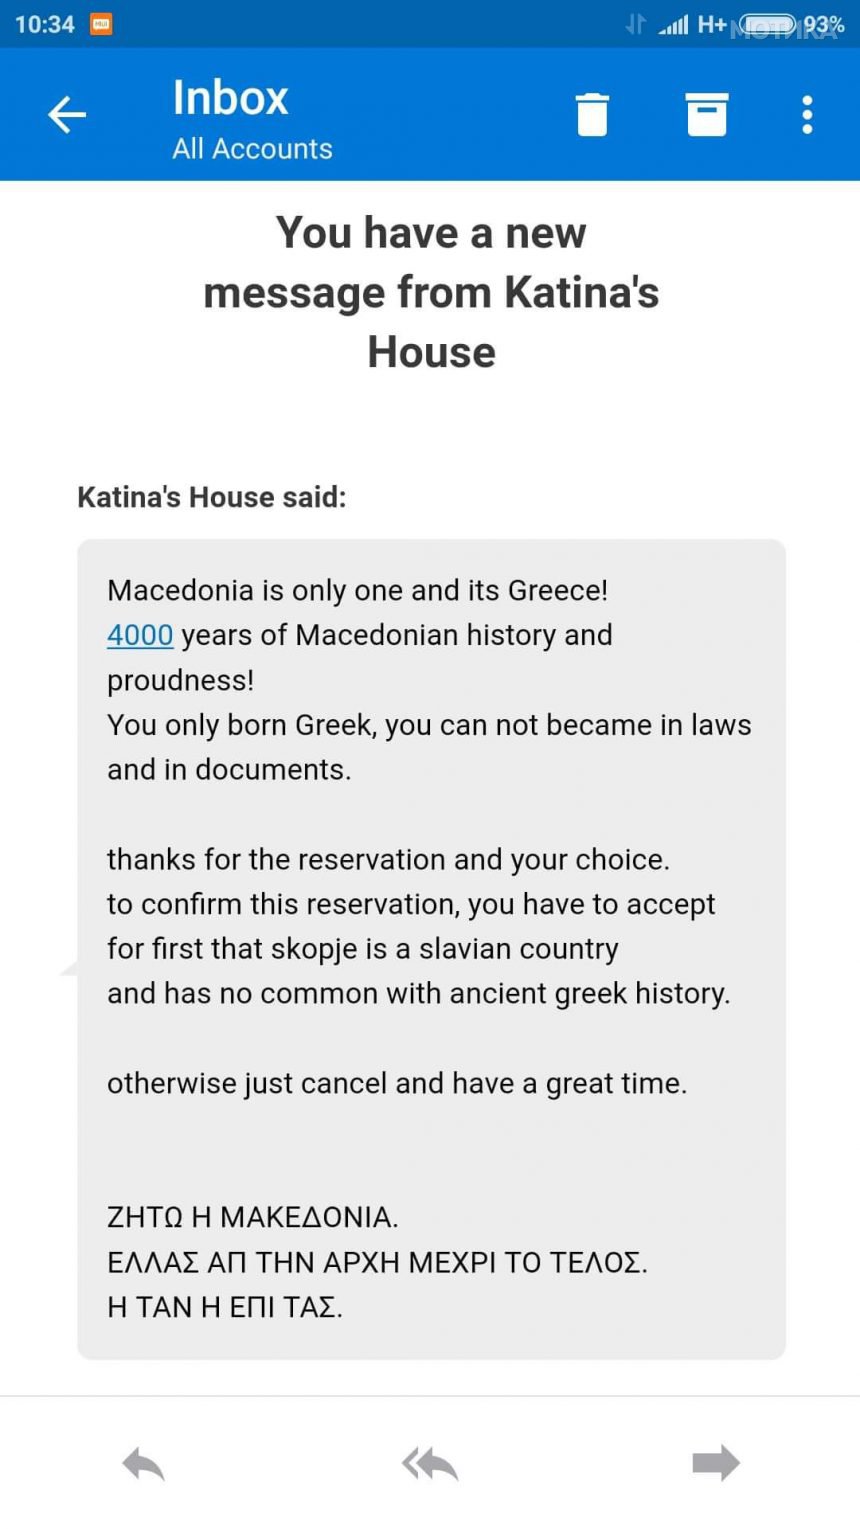
Task: Tap the signal strength bars icon
Action: tap(674, 24)
